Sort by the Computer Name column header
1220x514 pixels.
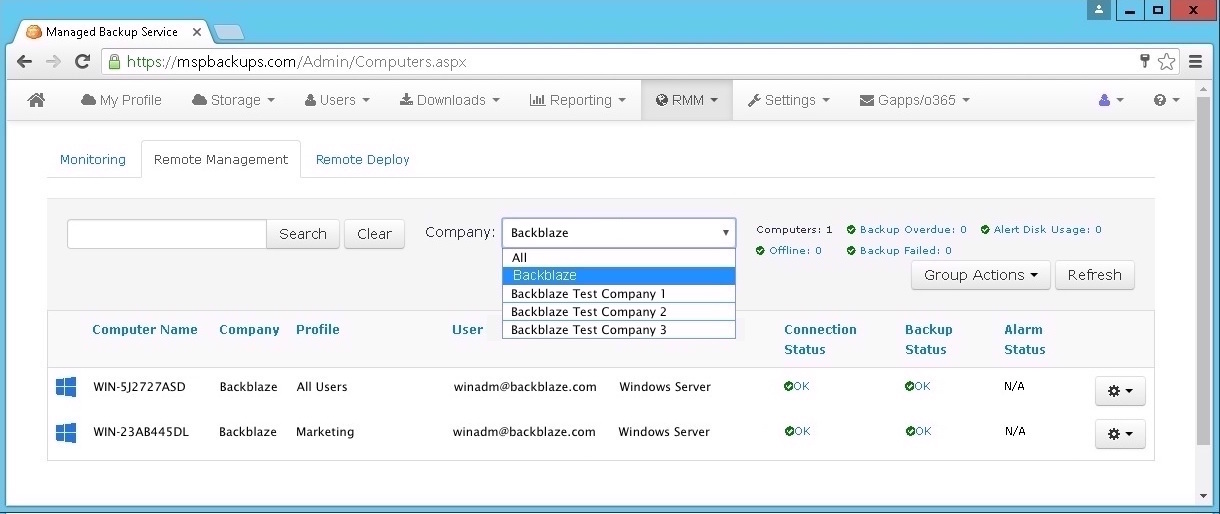click(x=145, y=330)
